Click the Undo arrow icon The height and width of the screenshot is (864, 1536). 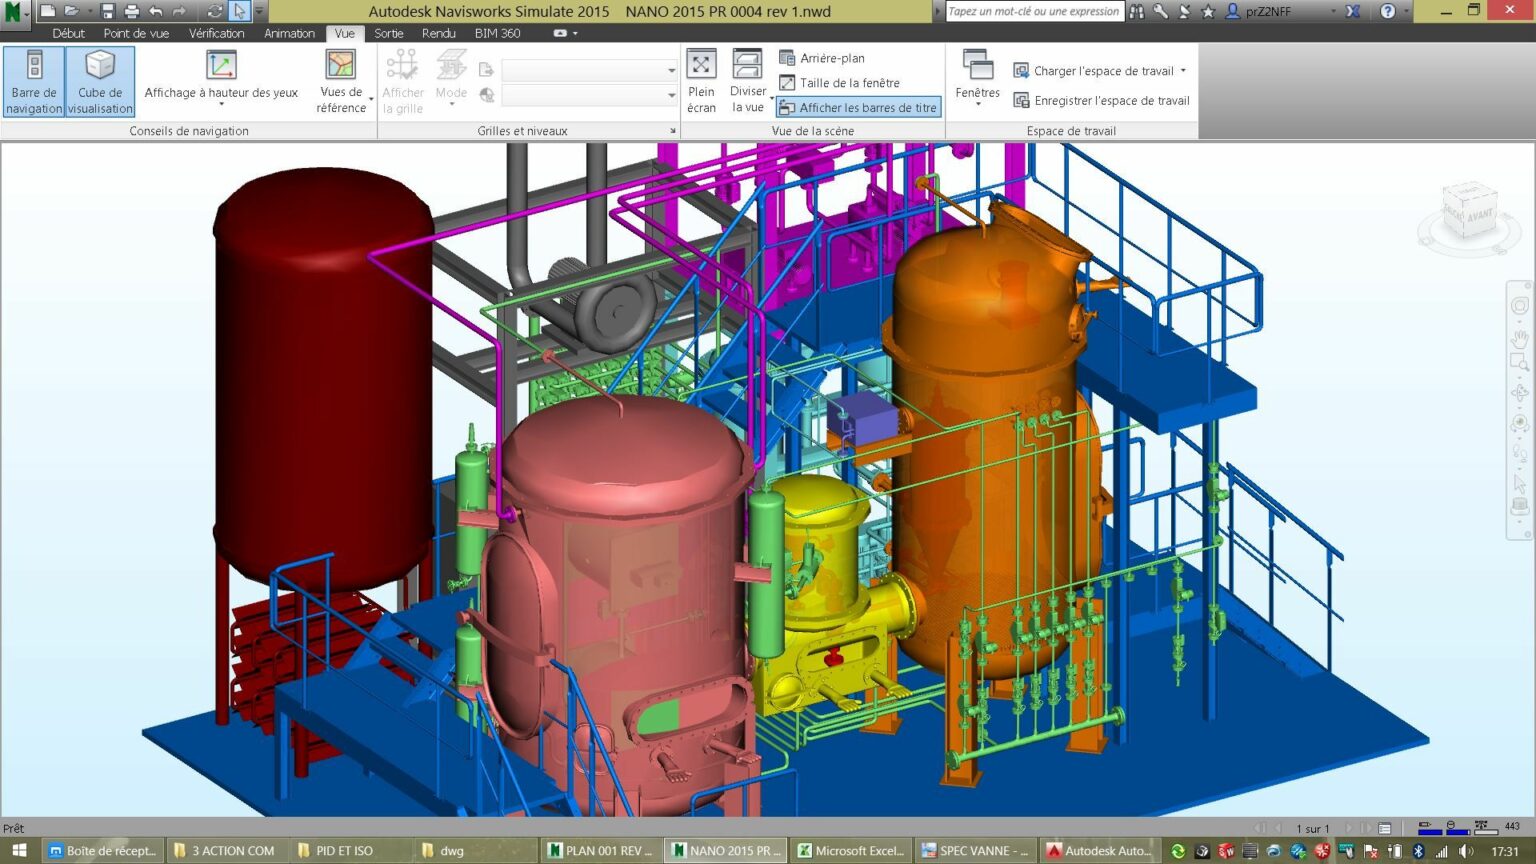[x=155, y=11]
